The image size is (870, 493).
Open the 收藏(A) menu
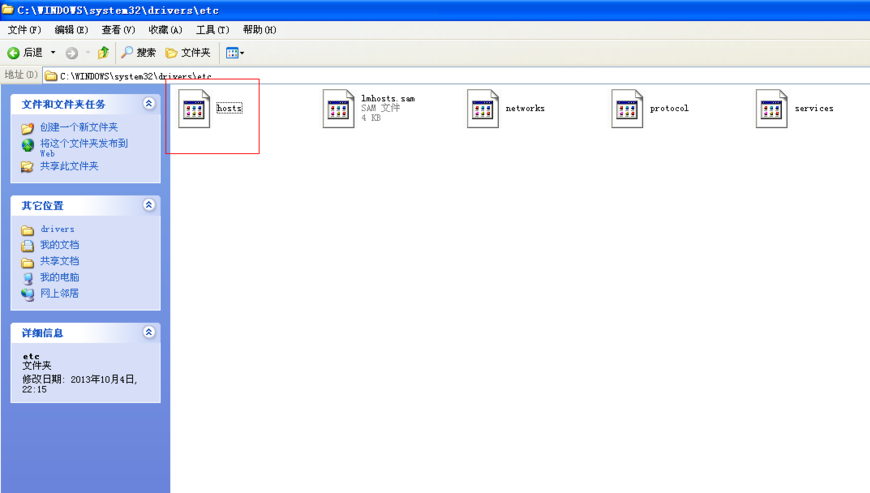click(x=165, y=29)
